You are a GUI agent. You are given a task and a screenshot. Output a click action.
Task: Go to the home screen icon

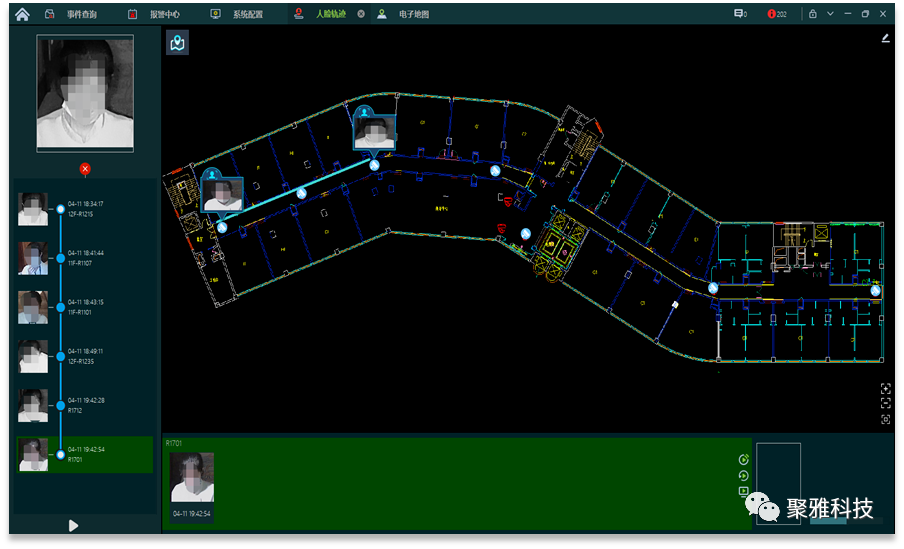[x=22, y=14]
